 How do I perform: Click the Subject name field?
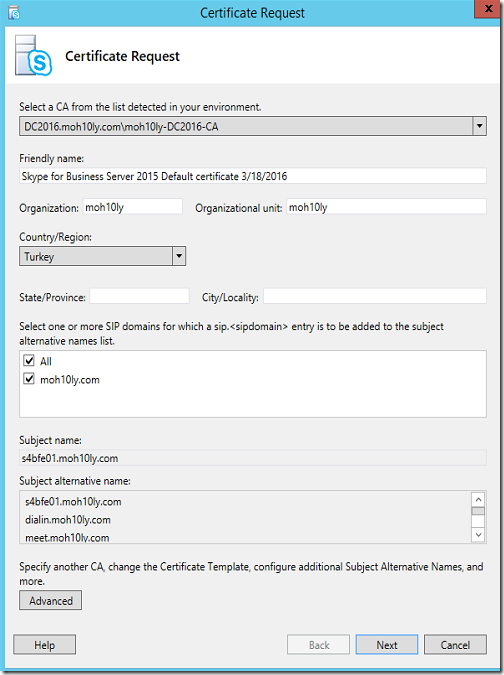(253, 458)
